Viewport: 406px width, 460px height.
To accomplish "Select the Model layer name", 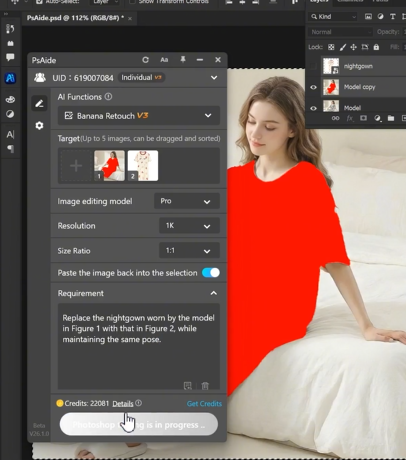I will 352,108.
